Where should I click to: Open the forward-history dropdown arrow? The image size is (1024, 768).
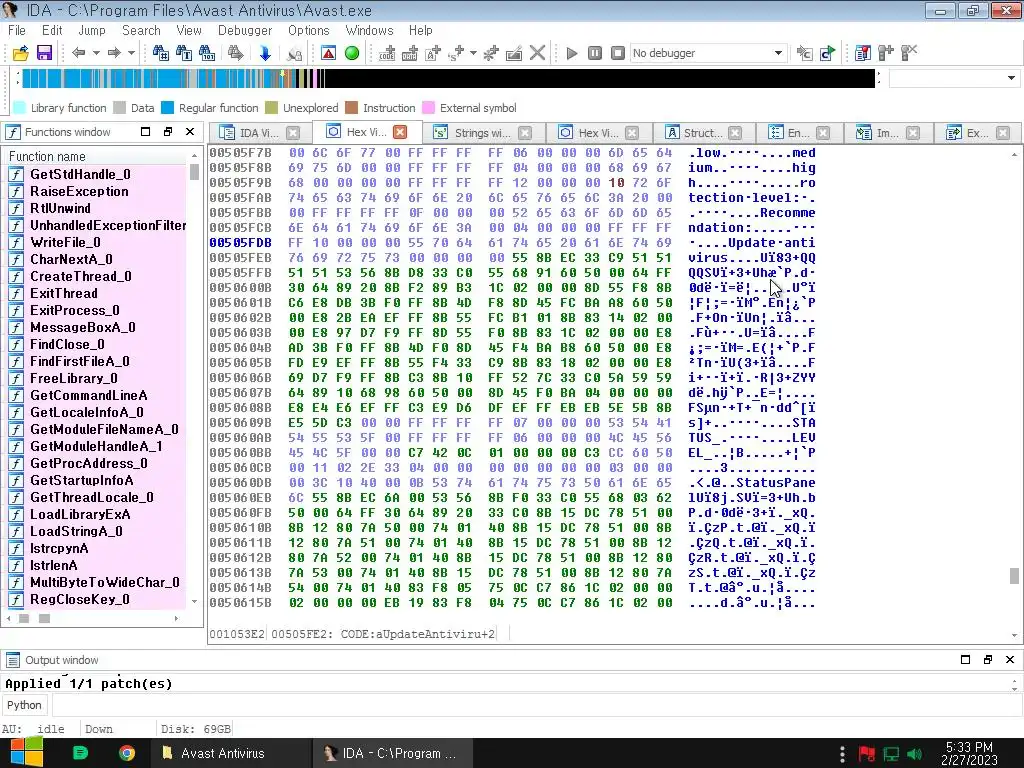(131, 53)
